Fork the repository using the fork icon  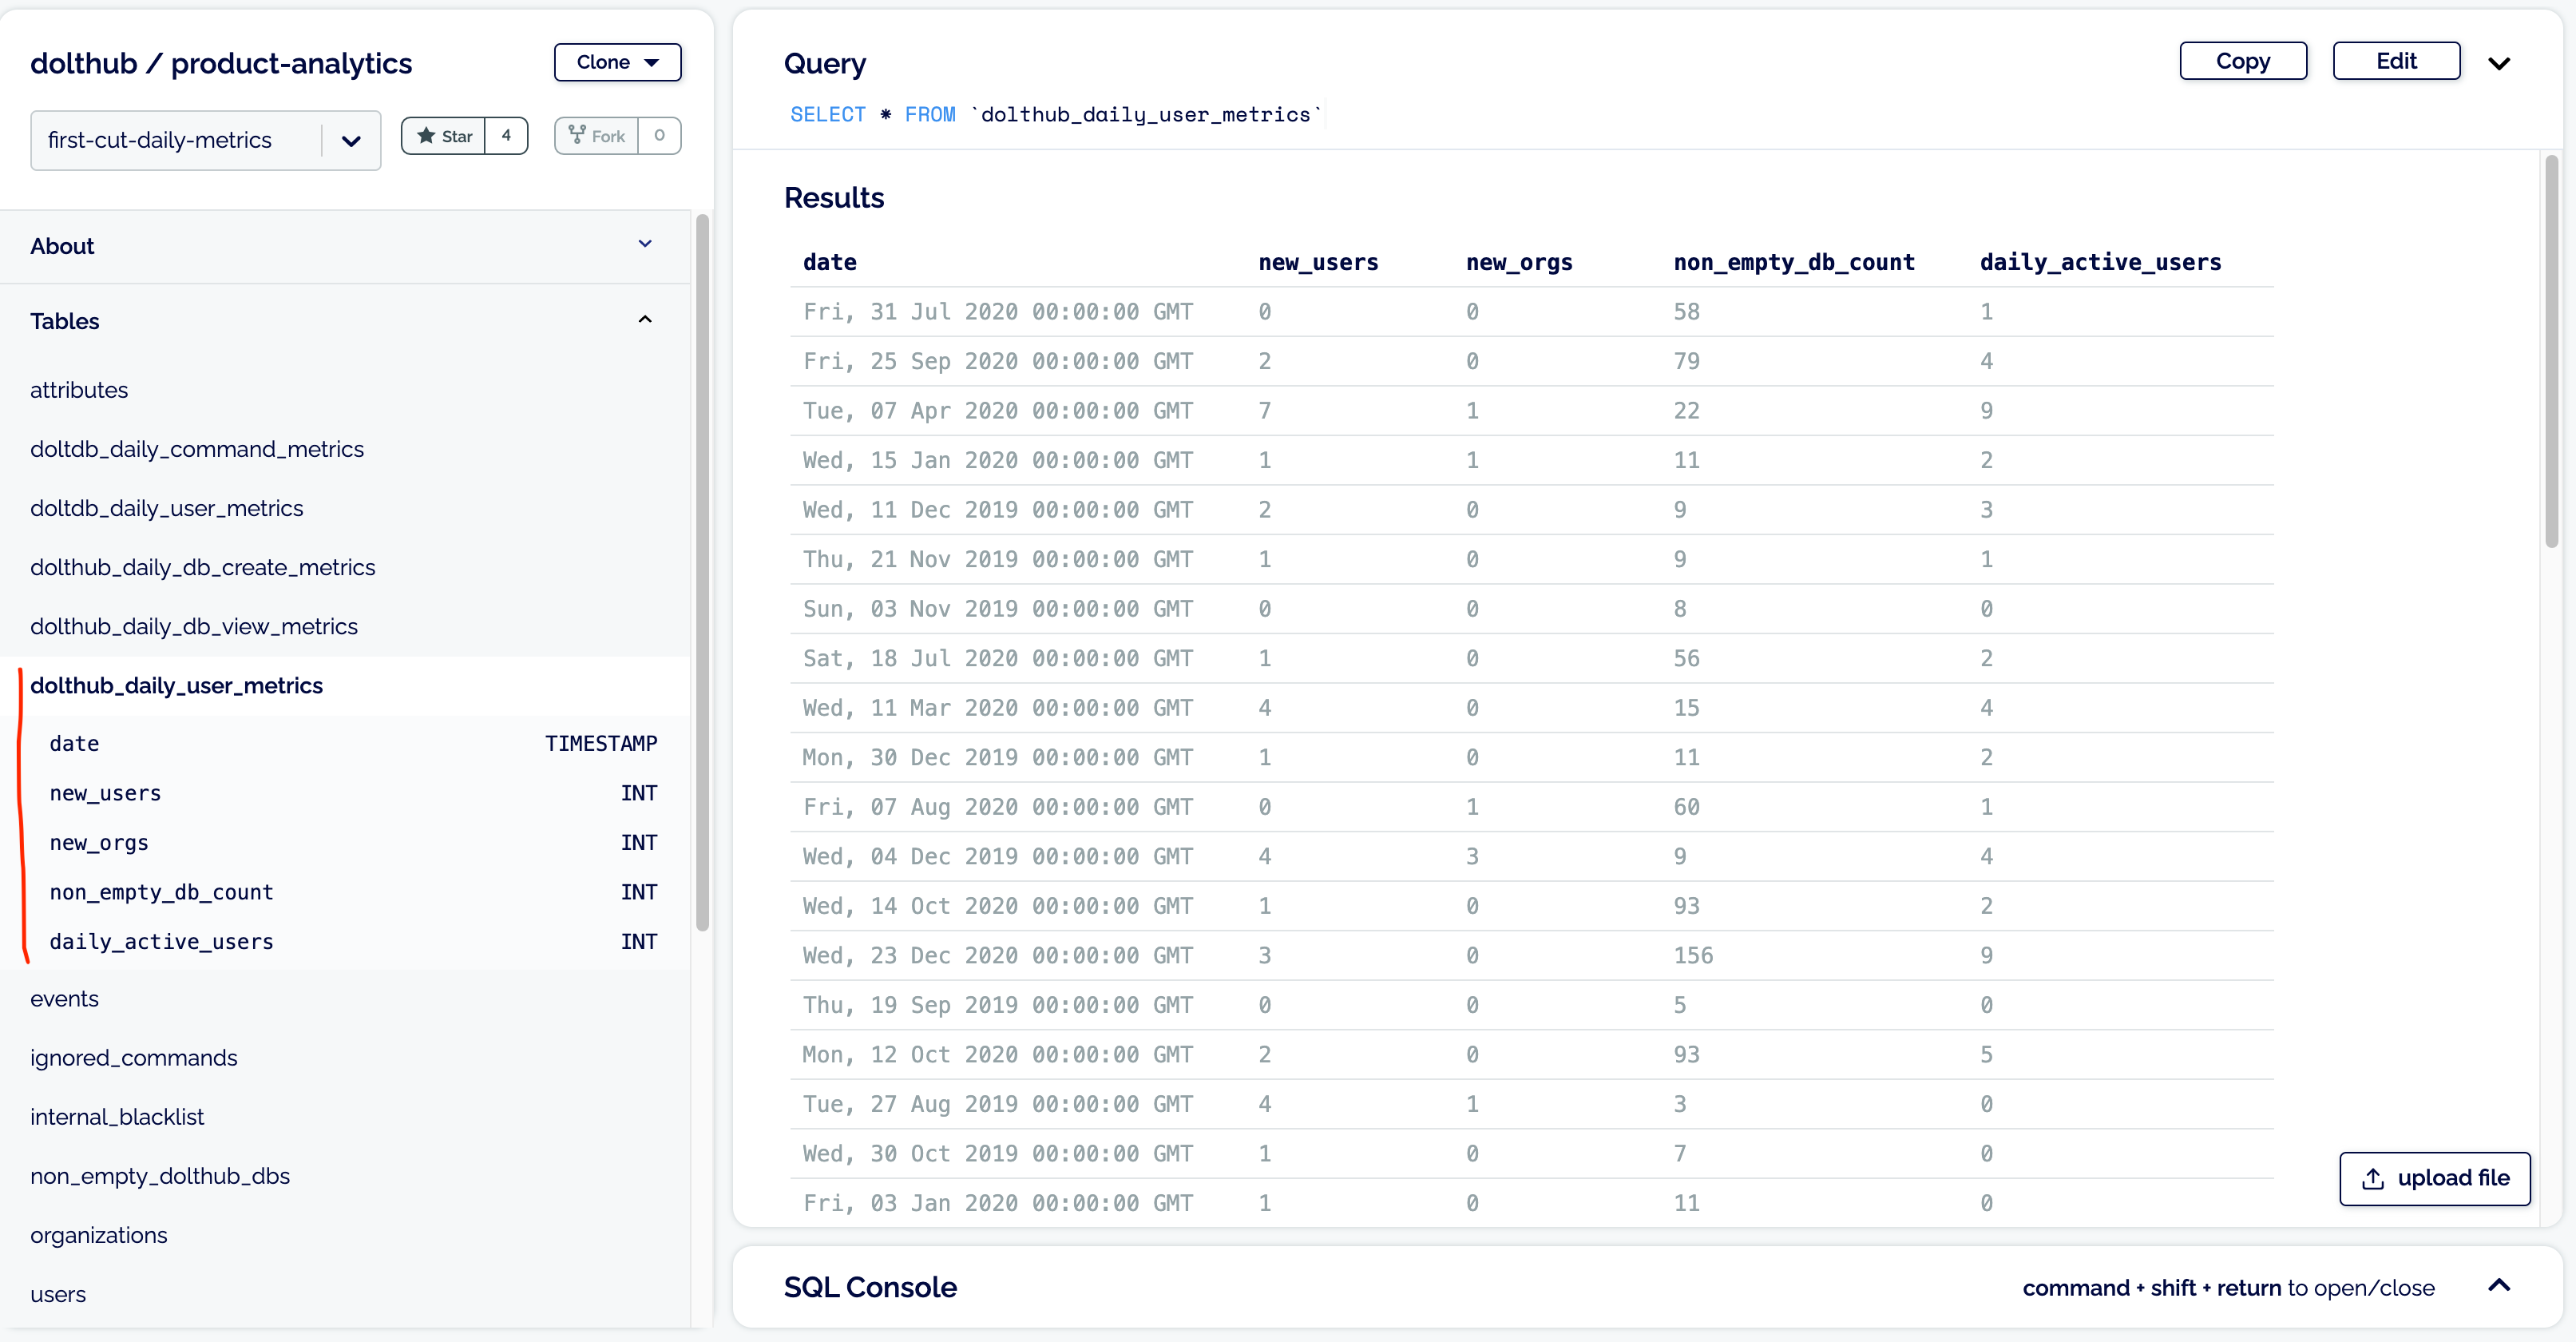(597, 135)
